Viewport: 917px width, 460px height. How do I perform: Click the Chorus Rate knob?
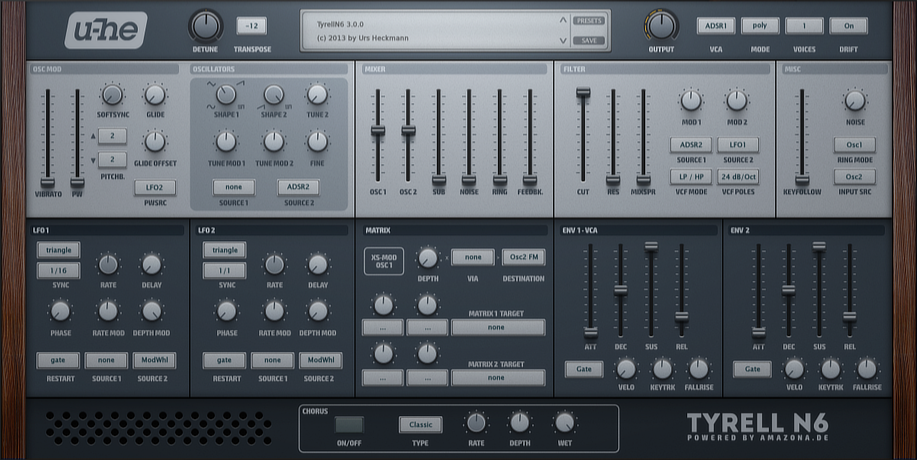(x=476, y=422)
